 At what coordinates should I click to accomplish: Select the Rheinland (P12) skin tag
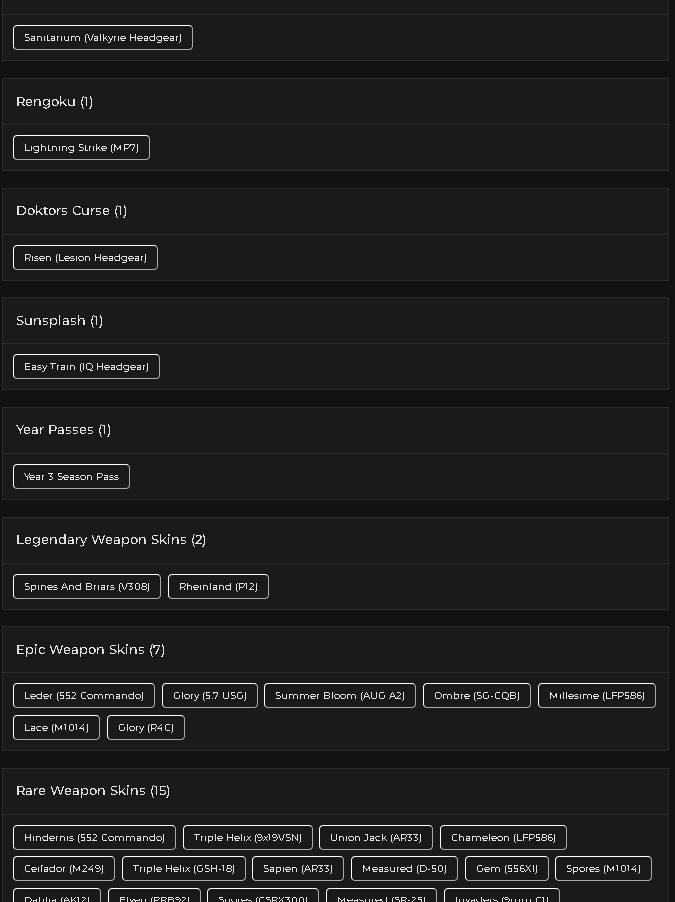[x=218, y=586]
